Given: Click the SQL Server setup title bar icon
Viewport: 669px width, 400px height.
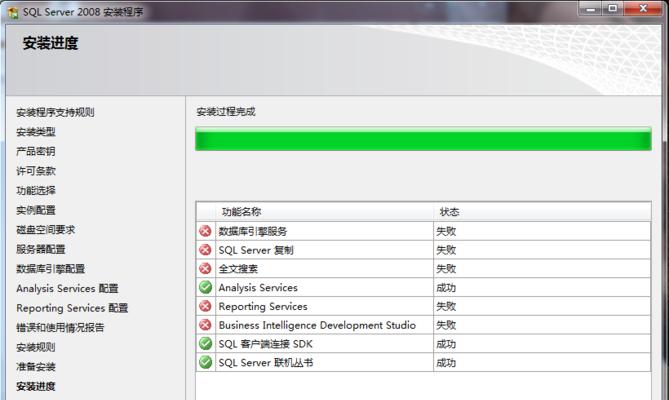Looking at the screenshot, I should [x=13, y=12].
